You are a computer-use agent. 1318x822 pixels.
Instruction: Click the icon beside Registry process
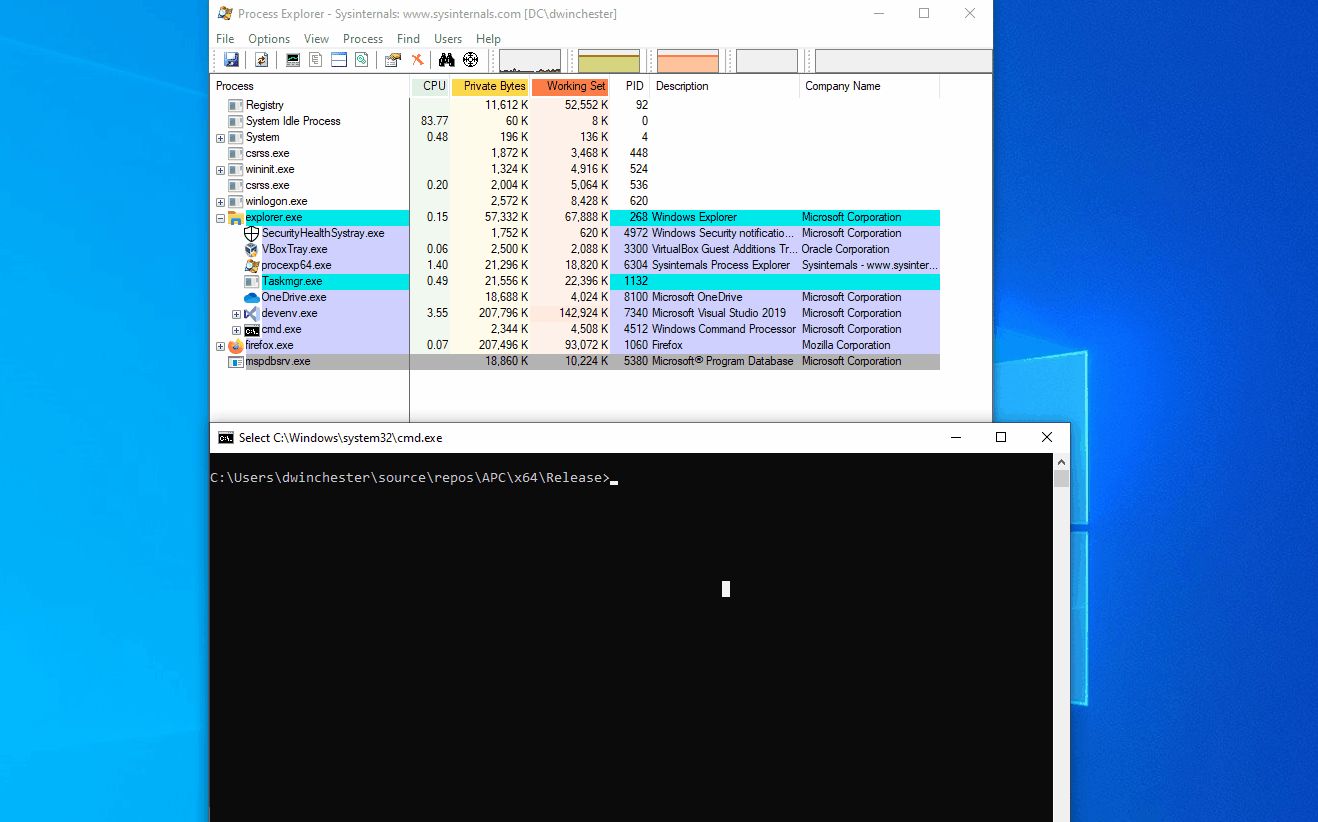(236, 105)
